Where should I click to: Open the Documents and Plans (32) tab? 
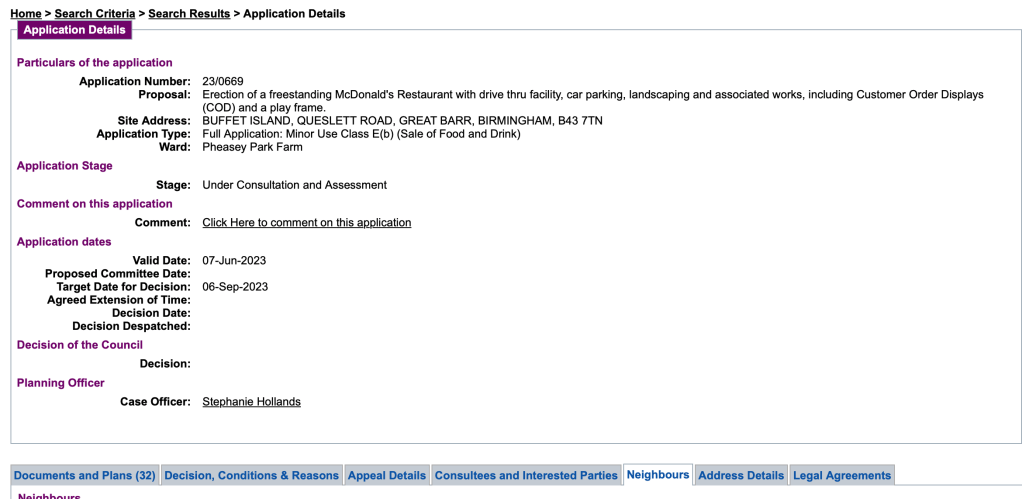pyautogui.click(x=85, y=476)
